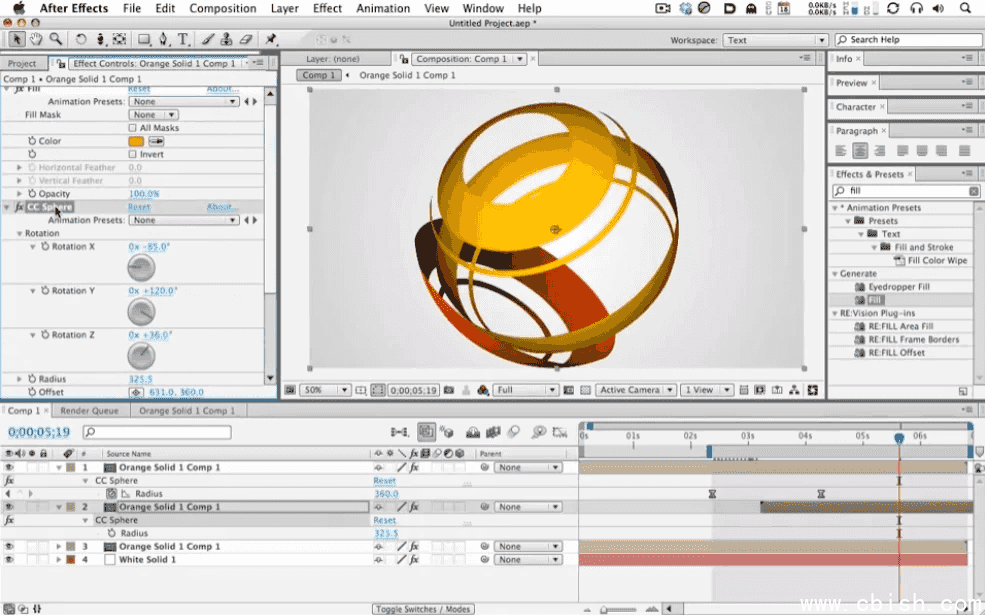985x615 pixels.
Task: Enable the All Masks checkbox under Fill
Action: (132, 128)
